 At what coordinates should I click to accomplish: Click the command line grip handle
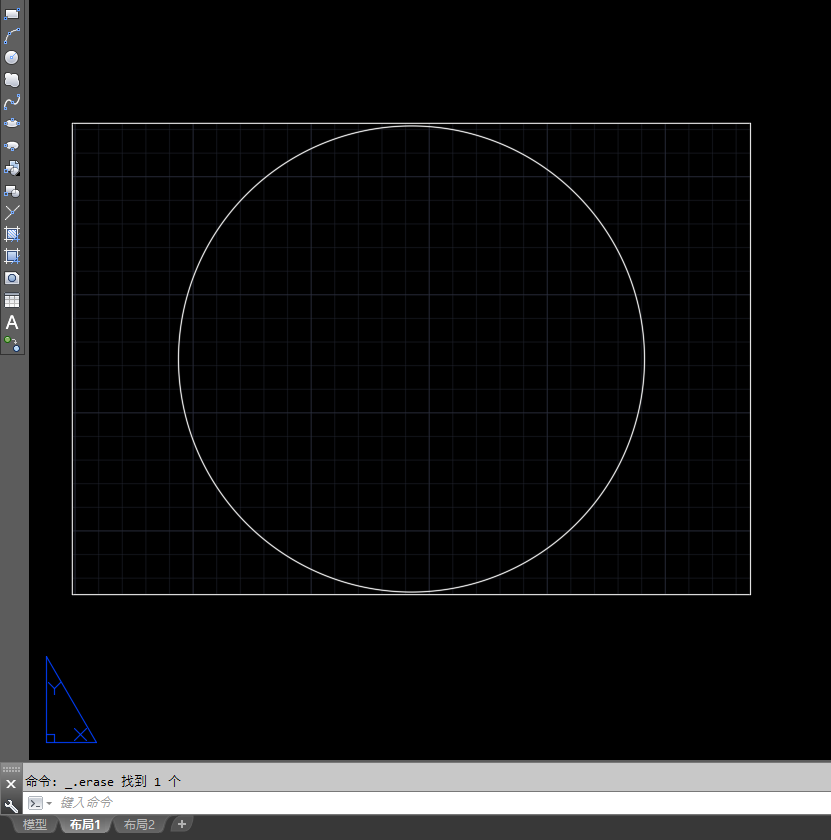point(11,769)
